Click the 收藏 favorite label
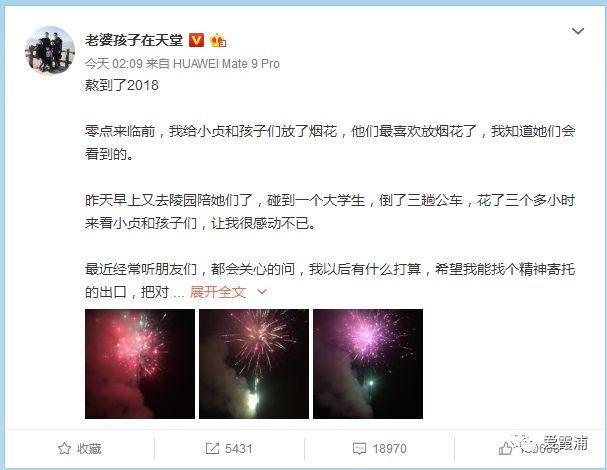Screen dimensions: 607x470 89,448
